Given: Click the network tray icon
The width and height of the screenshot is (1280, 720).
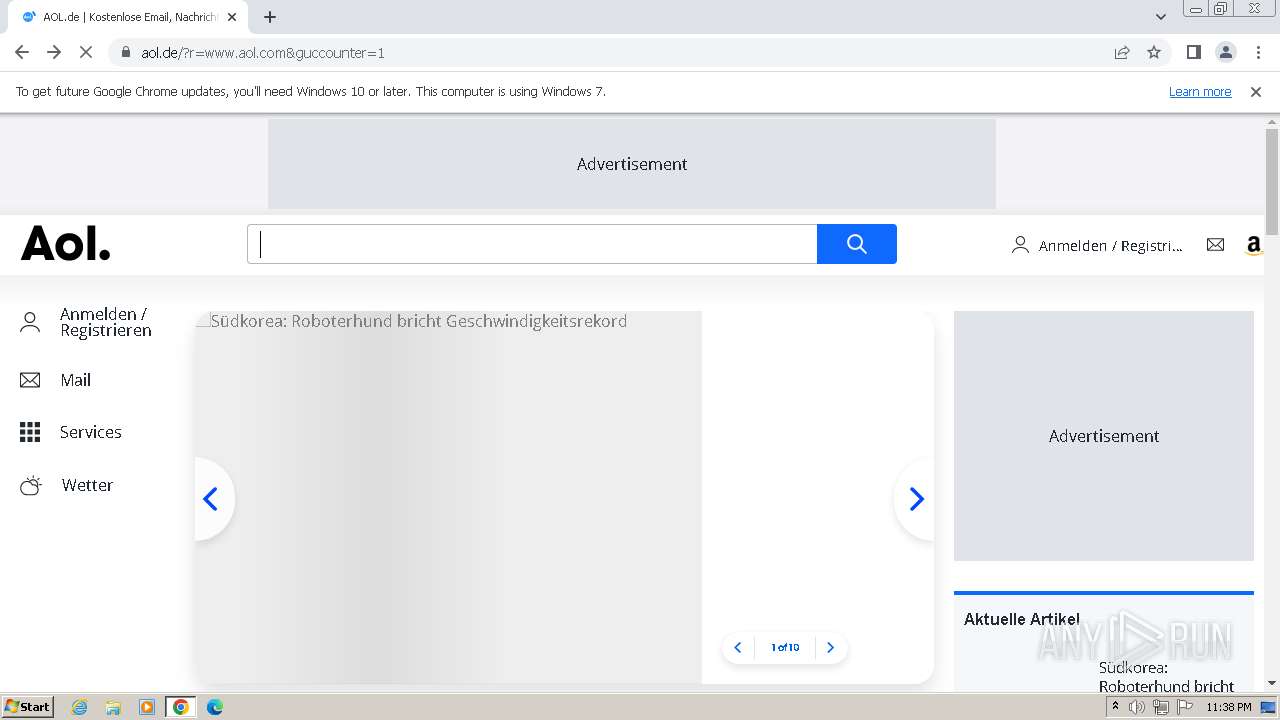Looking at the screenshot, I should coord(1161,707).
